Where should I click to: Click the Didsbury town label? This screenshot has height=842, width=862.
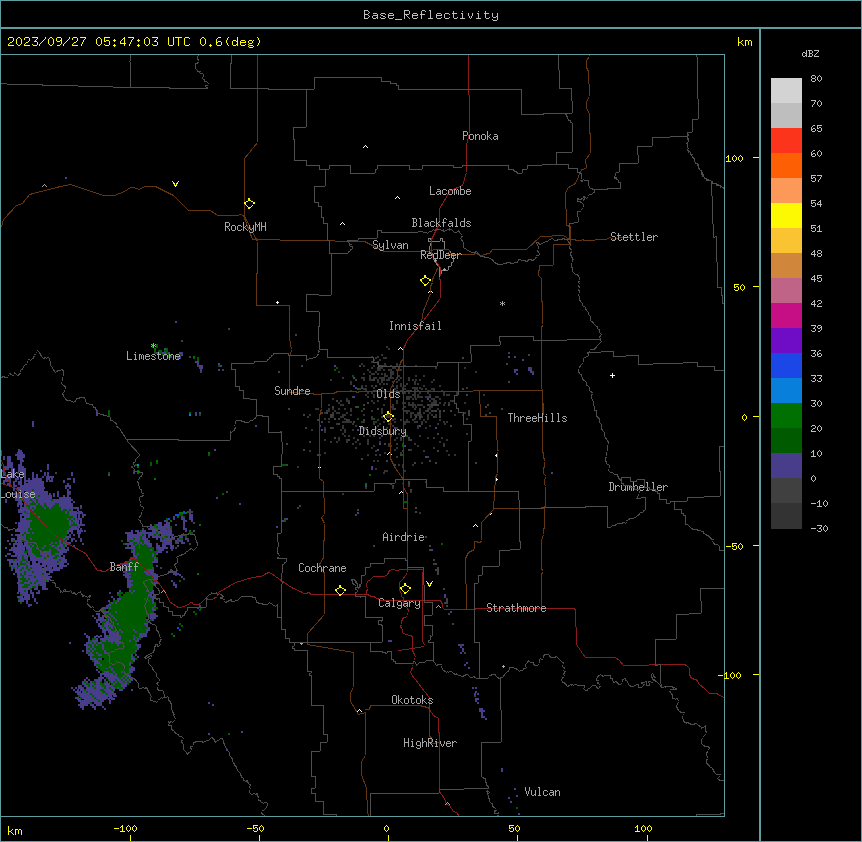point(383,431)
